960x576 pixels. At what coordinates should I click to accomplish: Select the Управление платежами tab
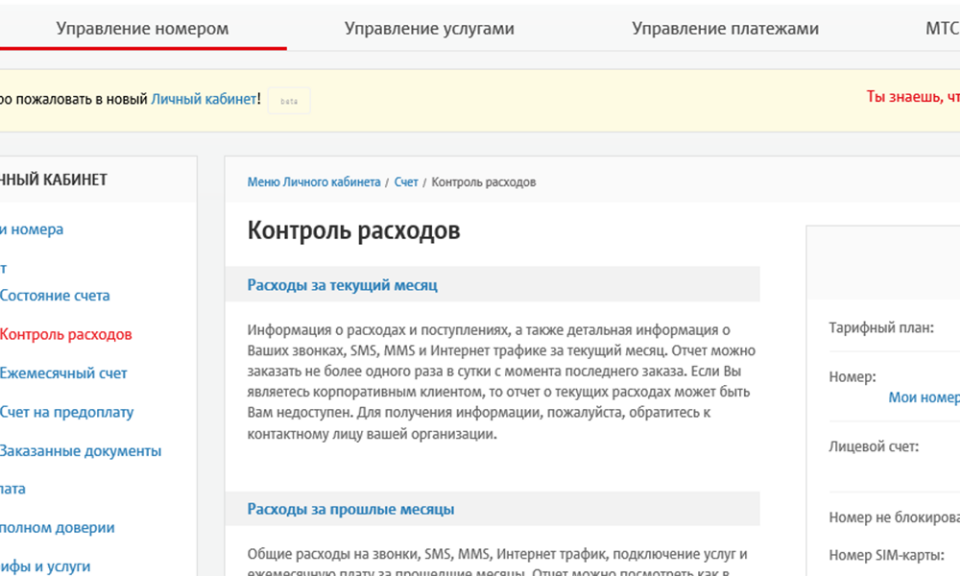click(725, 29)
